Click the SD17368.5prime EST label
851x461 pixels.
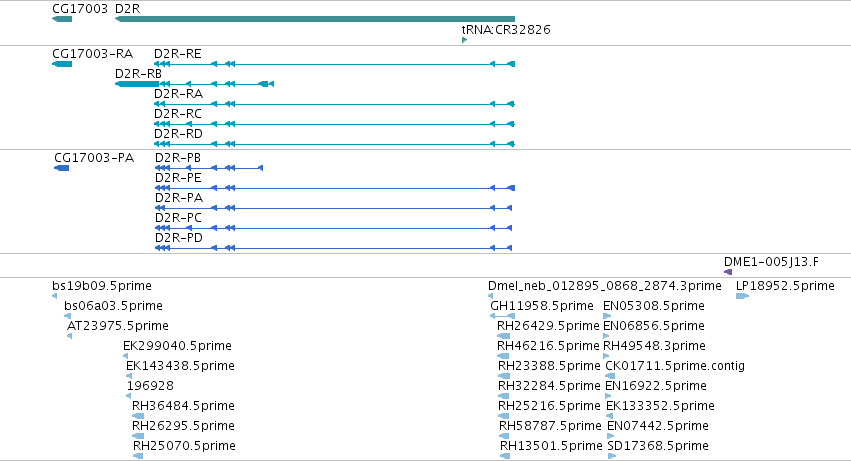[658, 446]
